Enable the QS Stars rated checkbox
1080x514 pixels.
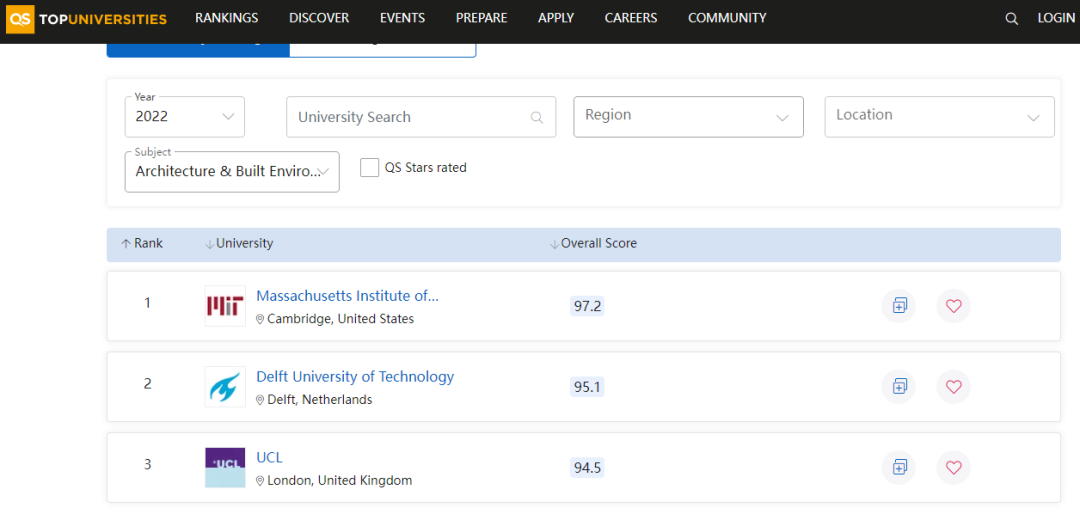click(370, 167)
